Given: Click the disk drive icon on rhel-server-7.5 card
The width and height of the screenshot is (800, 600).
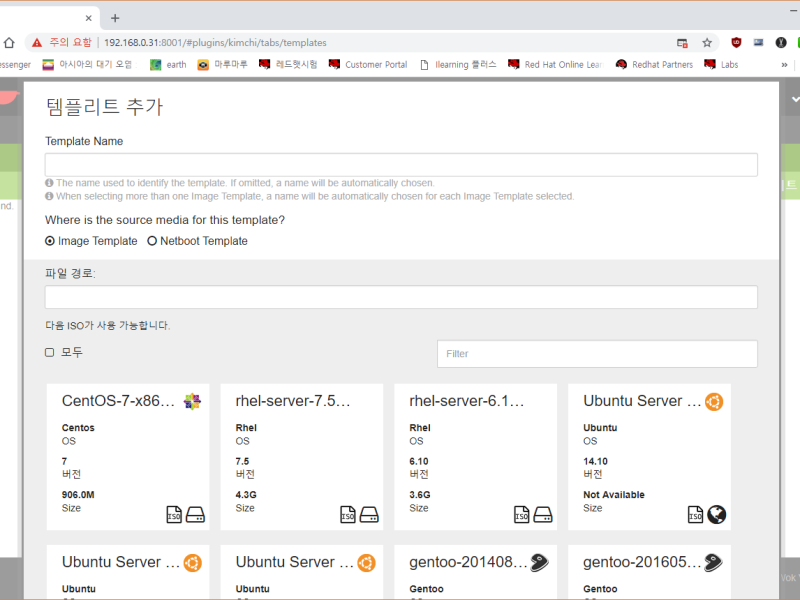Looking at the screenshot, I should tap(369, 514).
